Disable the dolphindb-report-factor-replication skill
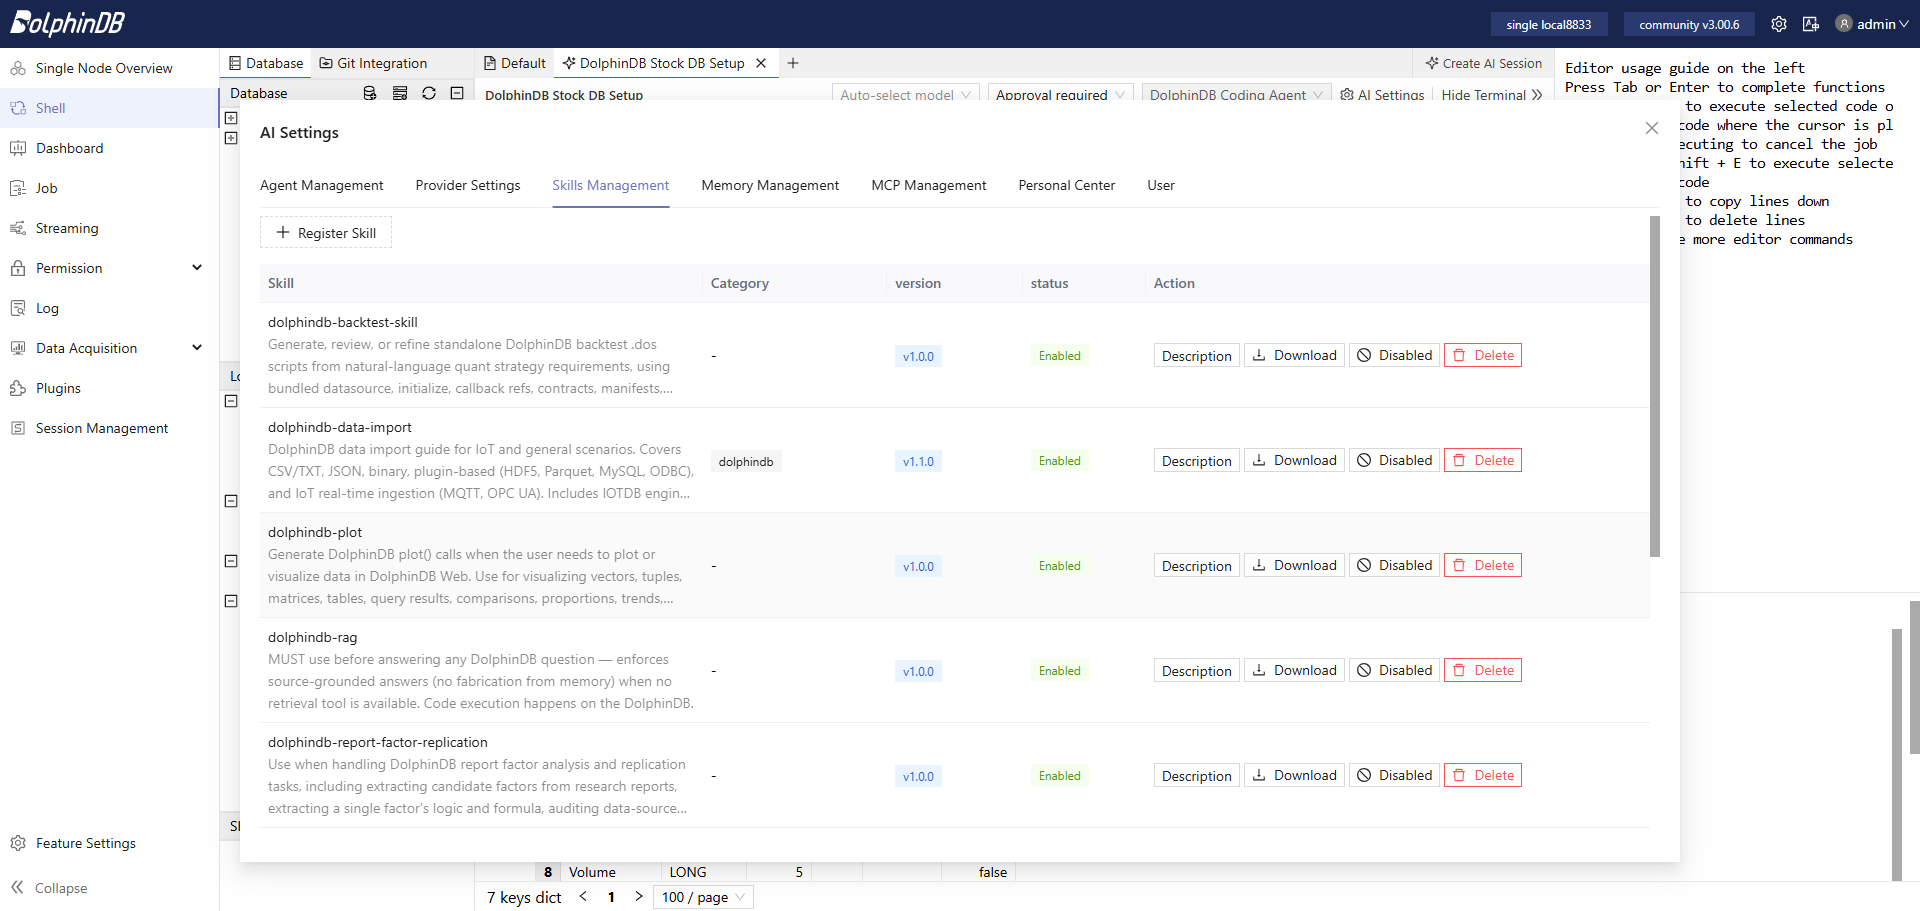The width and height of the screenshot is (1920, 911). click(x=1394, y=775)
